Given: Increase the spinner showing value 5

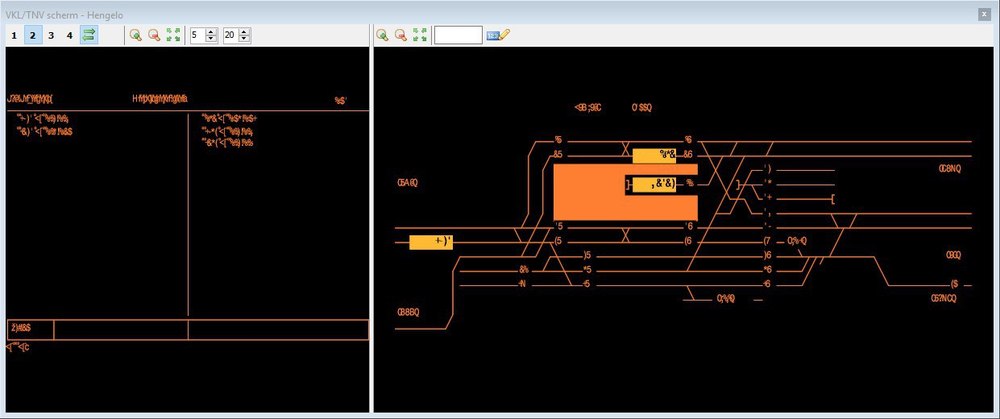Looking at the screenshot, I should (x=212, y=32).
